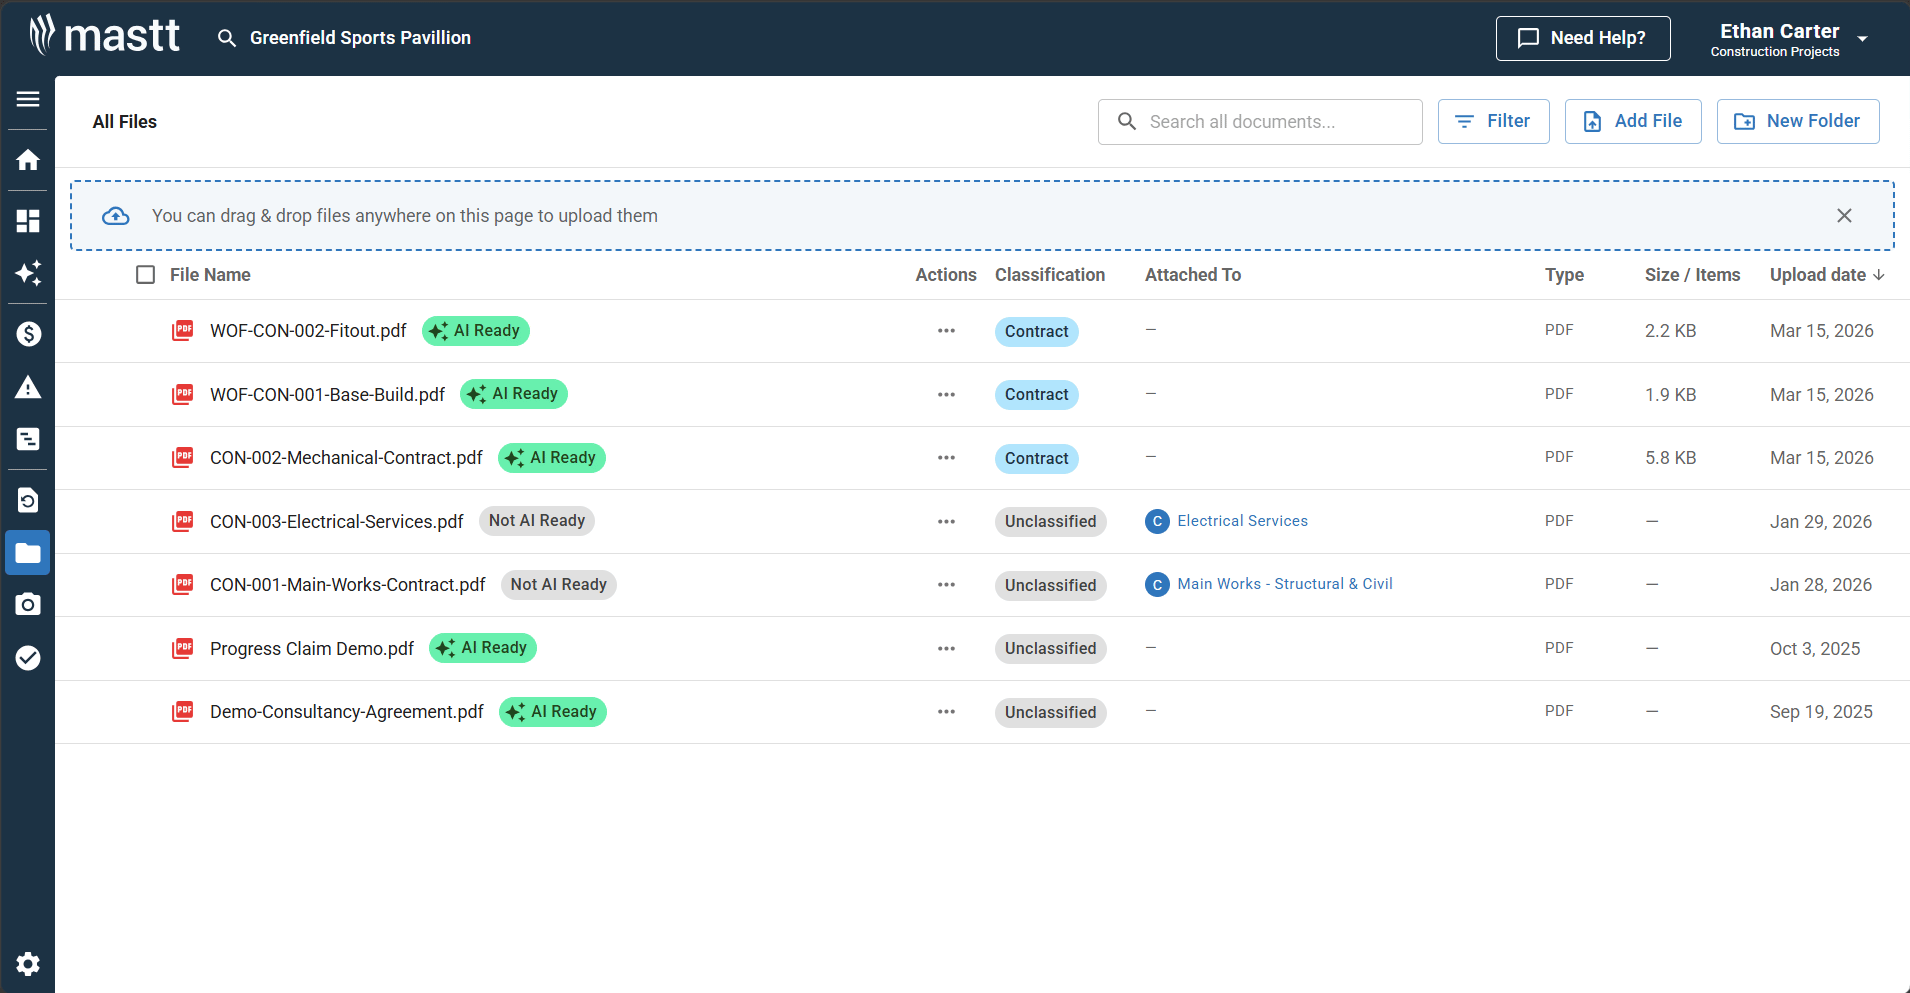Click the Classification column header

click(1049, 275)
